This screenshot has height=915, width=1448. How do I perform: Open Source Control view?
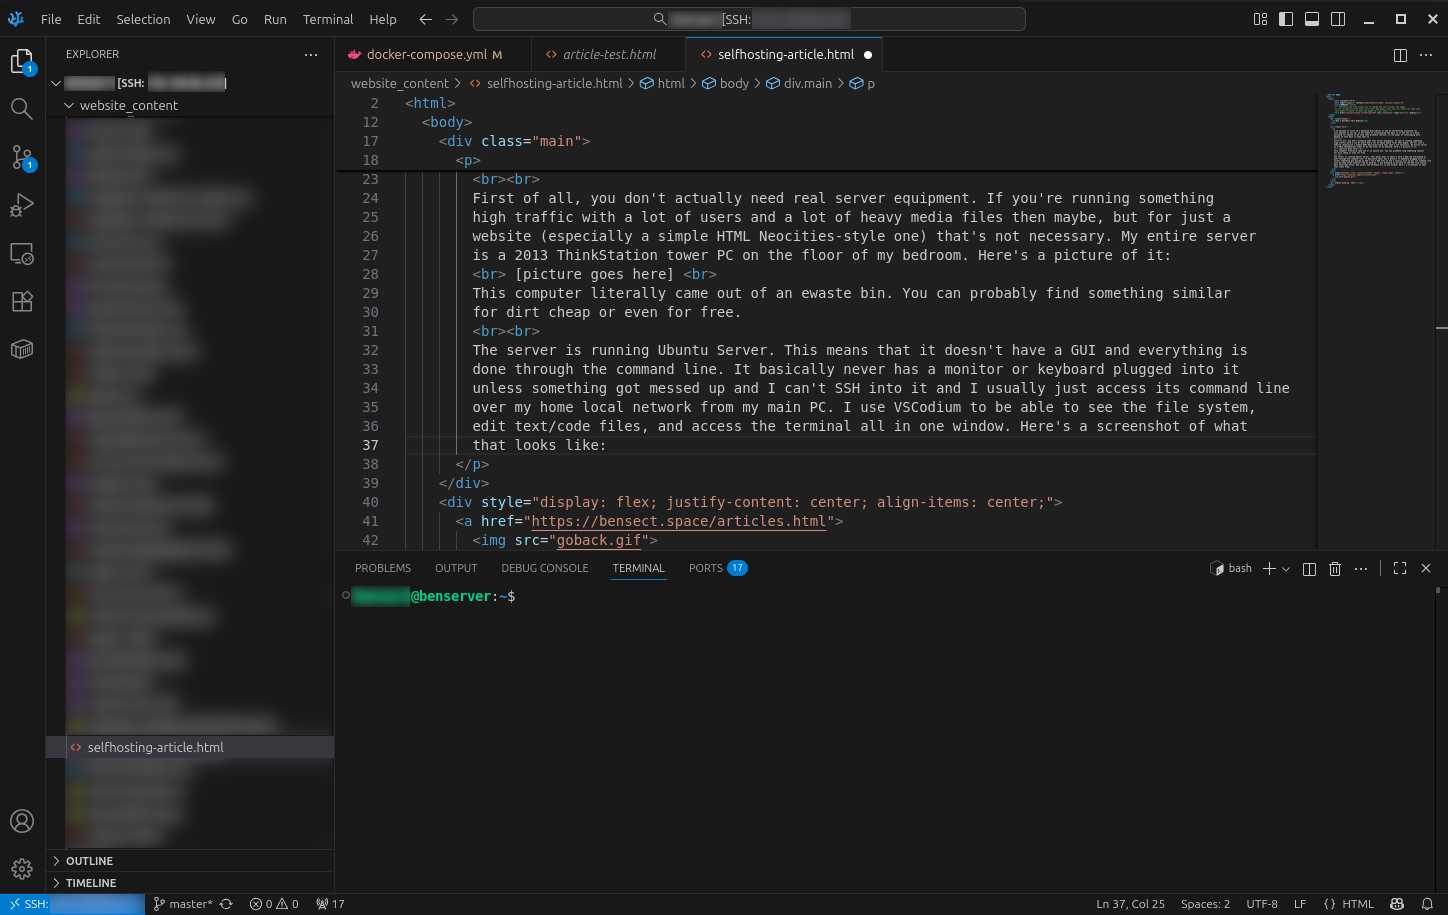click(22, 157)
